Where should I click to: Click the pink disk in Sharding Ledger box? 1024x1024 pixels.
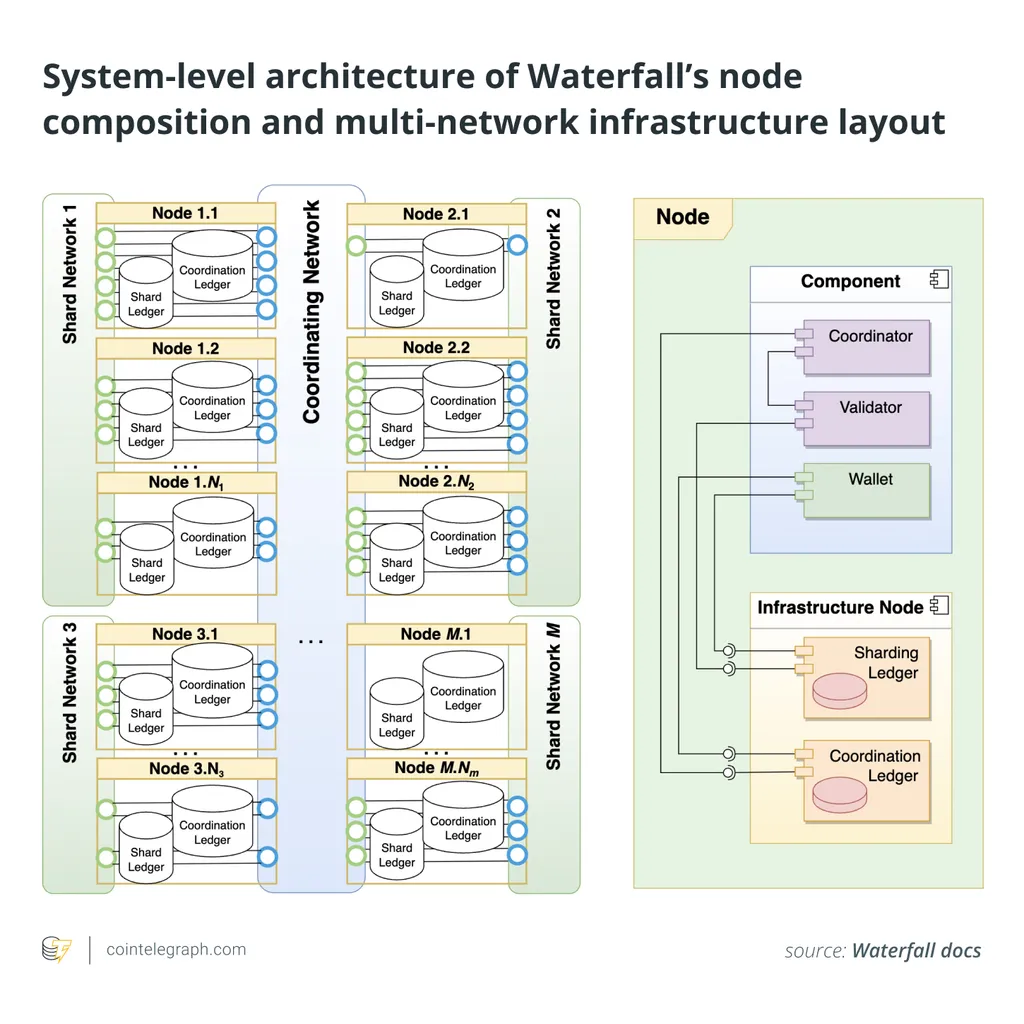pos(840,691)
